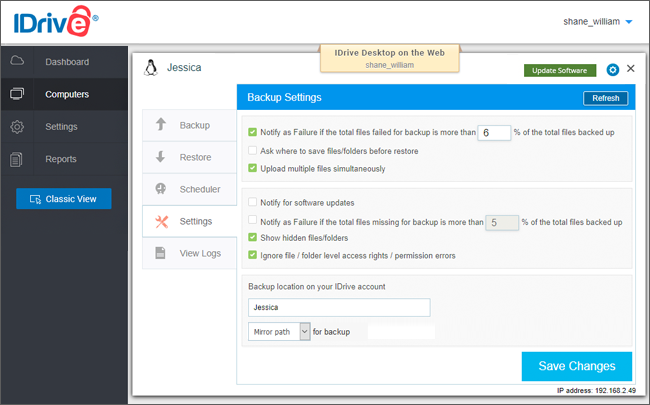The width and height of the screenshot is (650, 405).
Task: Click the IDrive Desktop on the Web banner
Action: click(389, 58)
